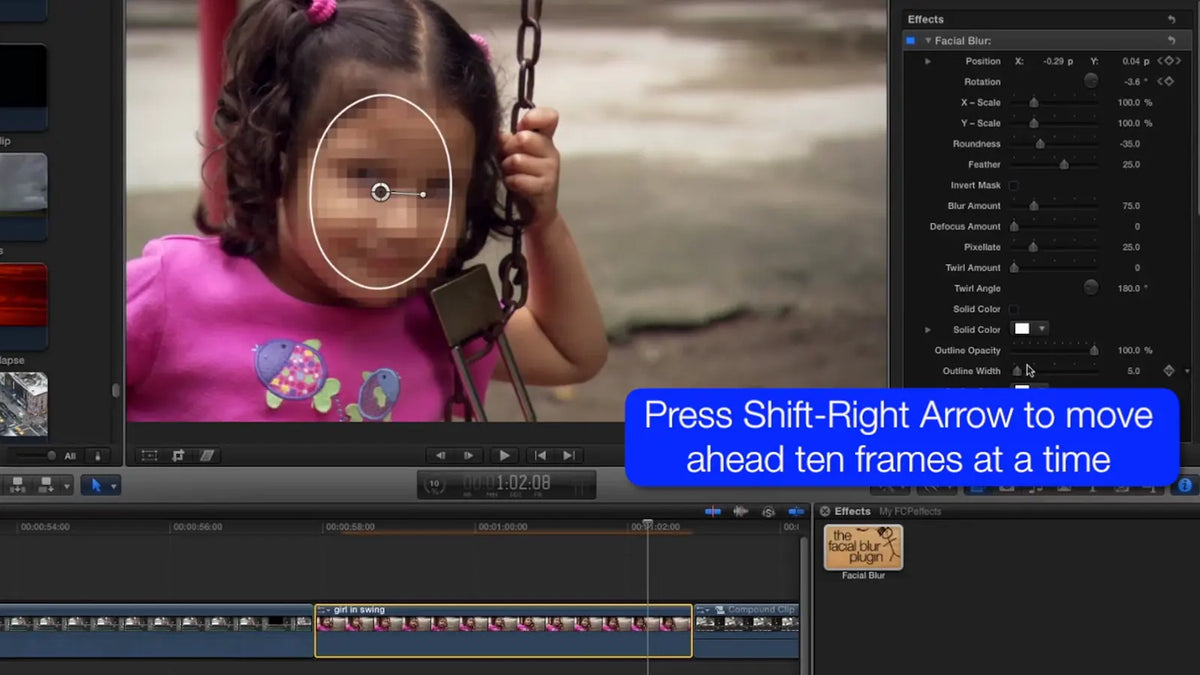Open the Outline Width keyframe options arrow
The image size is (1200, 675).
[1187, 371]
